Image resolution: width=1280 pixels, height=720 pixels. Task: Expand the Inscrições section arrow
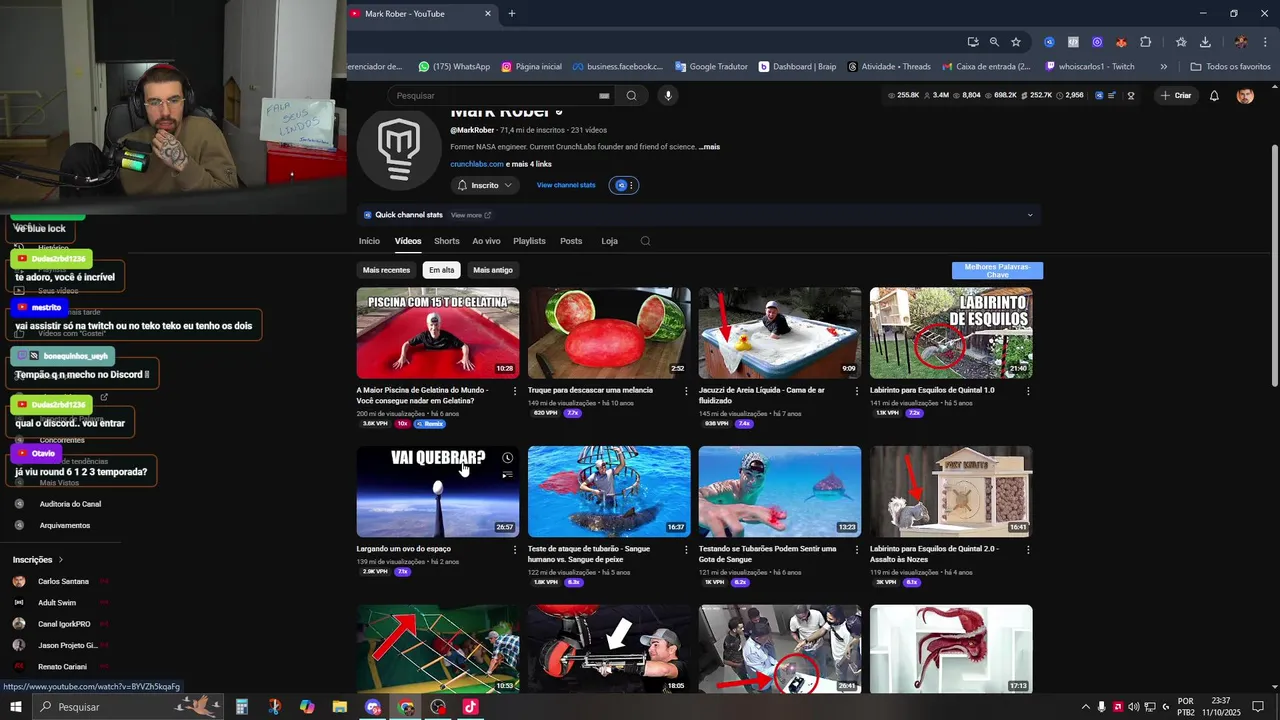click(x=61, y=560)
